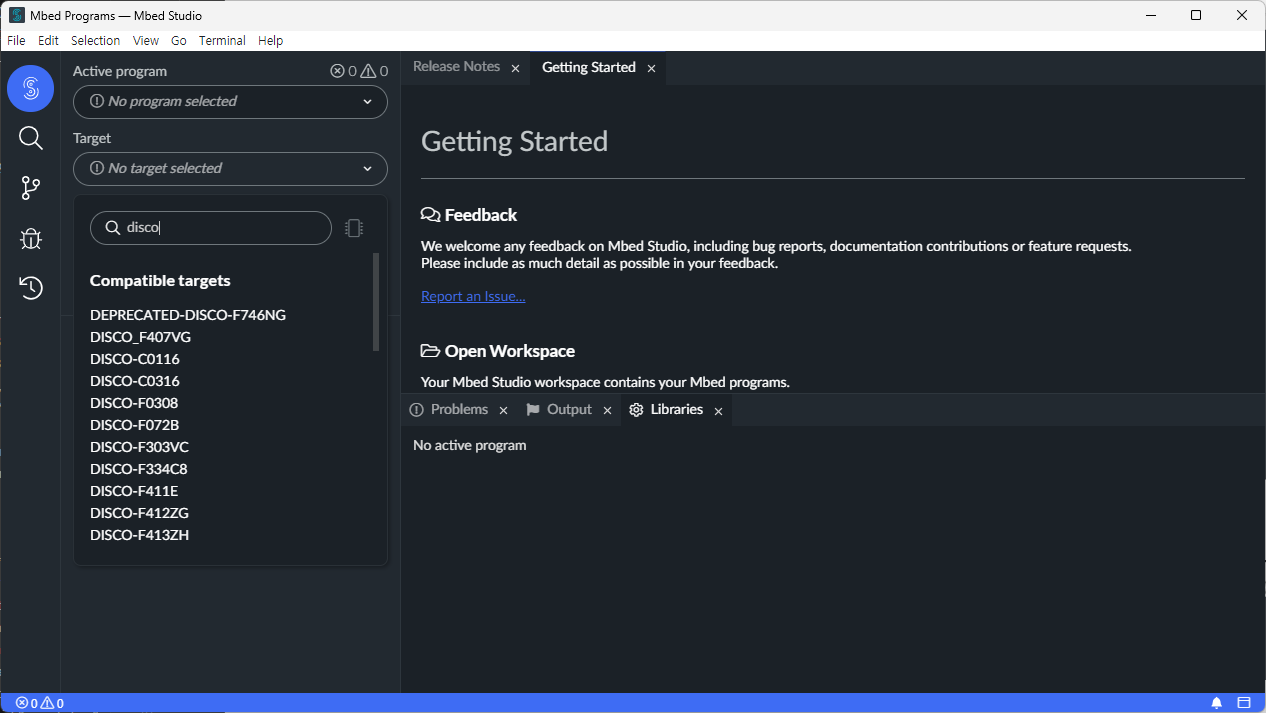Click the errors count icon beside Active program
Viewport: 1266px width, 713px height.
click(x=337, y=71)
